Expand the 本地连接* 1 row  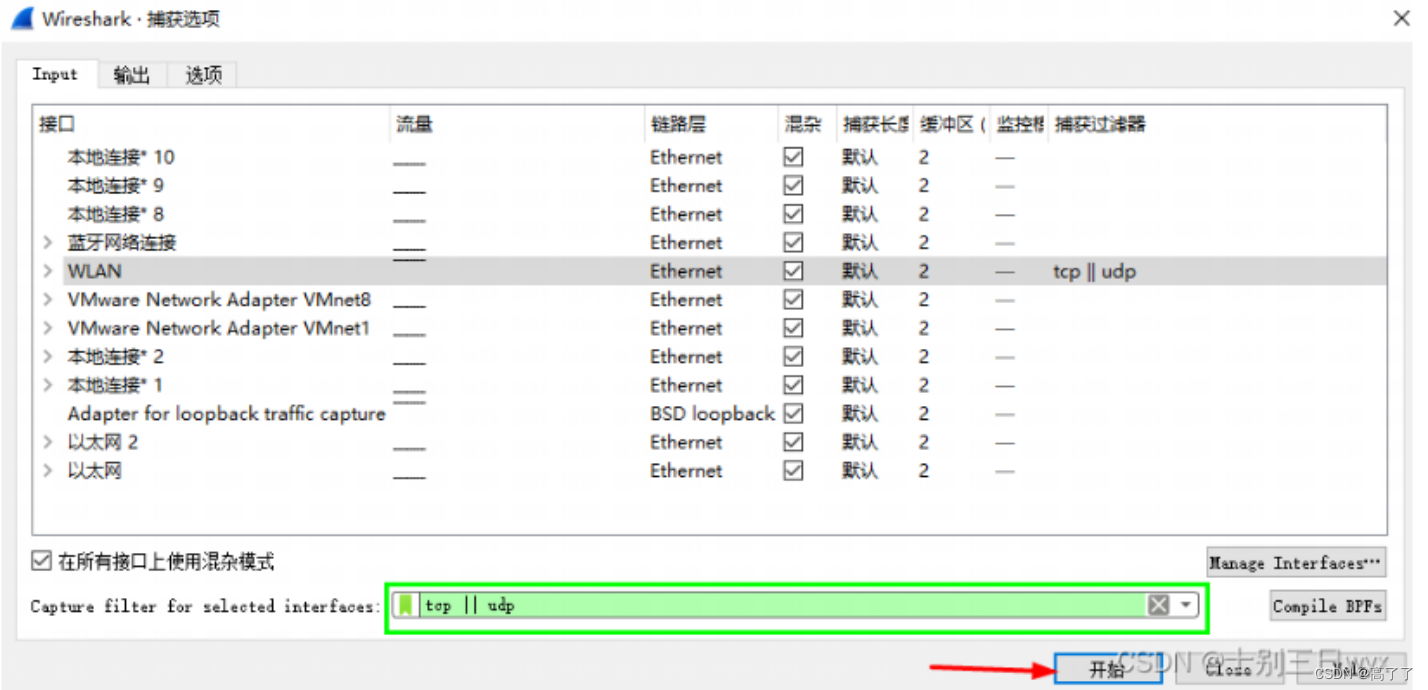tap(48, 385)
